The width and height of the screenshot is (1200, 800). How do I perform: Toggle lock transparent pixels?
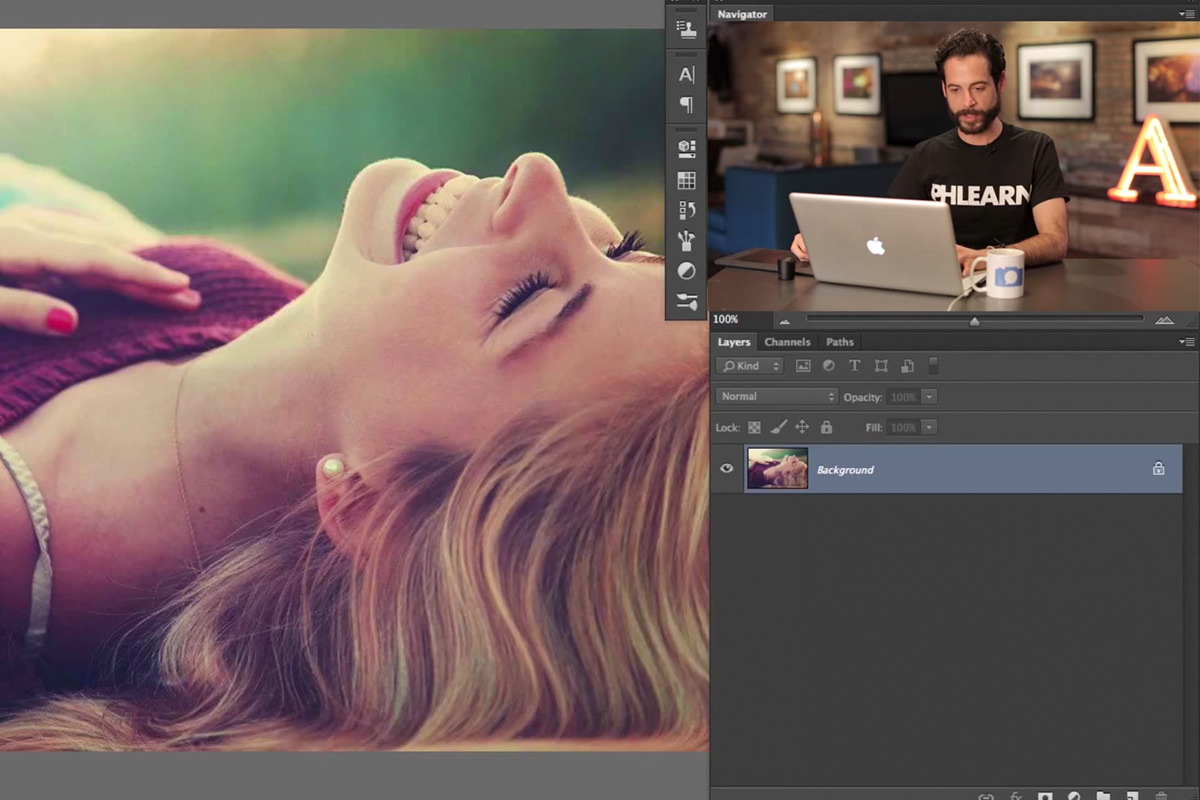(x=755, y=427)
